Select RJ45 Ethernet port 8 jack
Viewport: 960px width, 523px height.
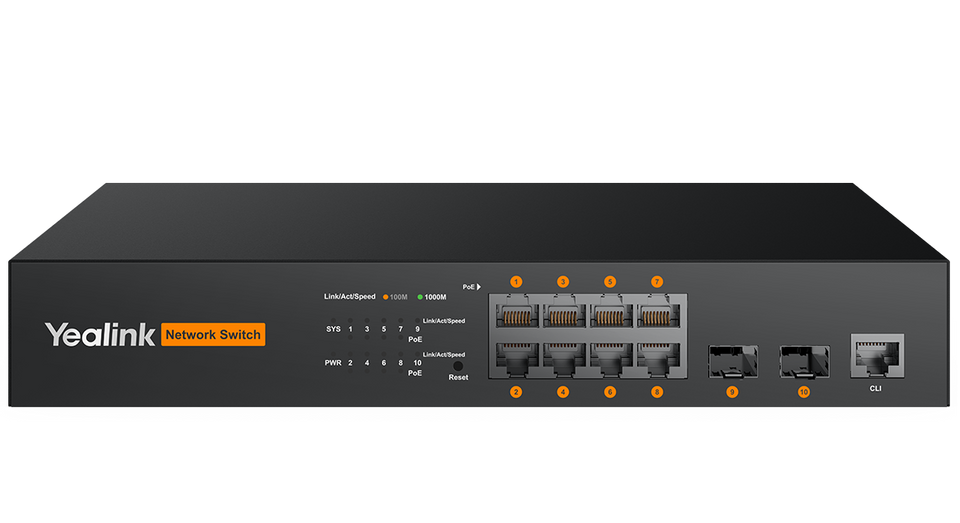pos(657,359)
